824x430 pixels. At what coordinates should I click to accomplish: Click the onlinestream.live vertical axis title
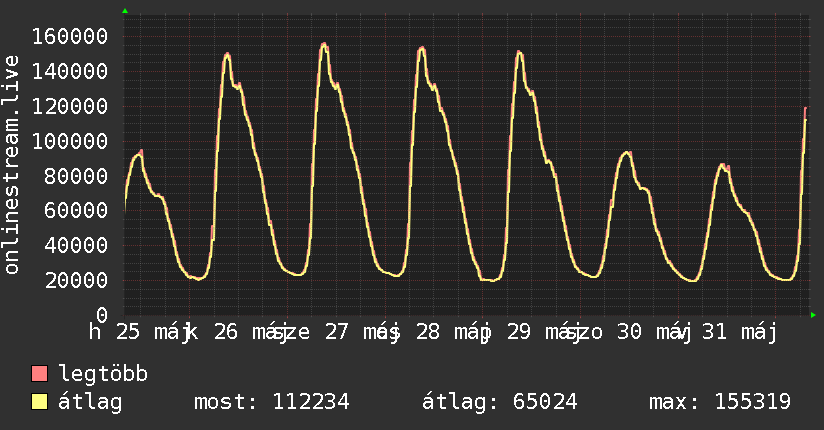[x=11, y=165]
